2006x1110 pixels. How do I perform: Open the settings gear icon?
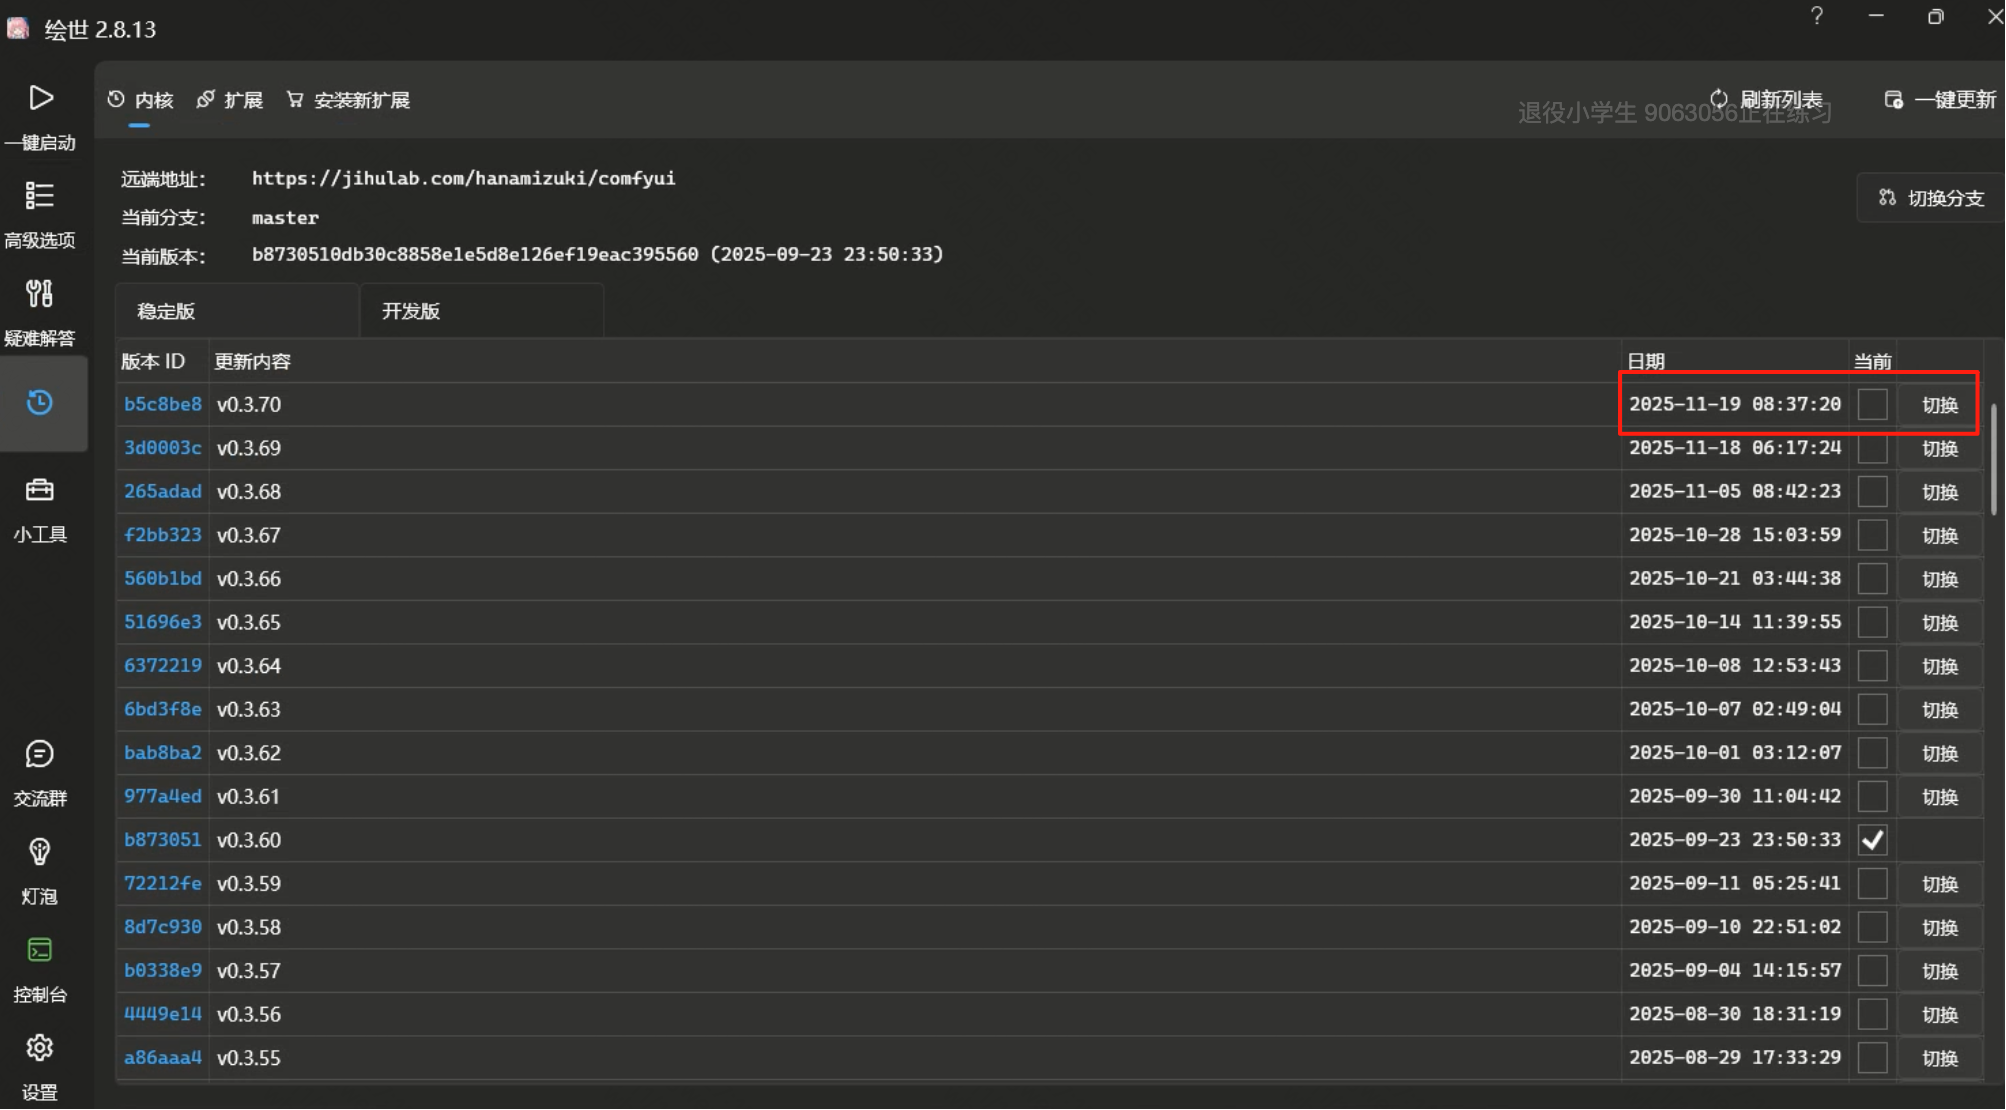point(40,1048)
